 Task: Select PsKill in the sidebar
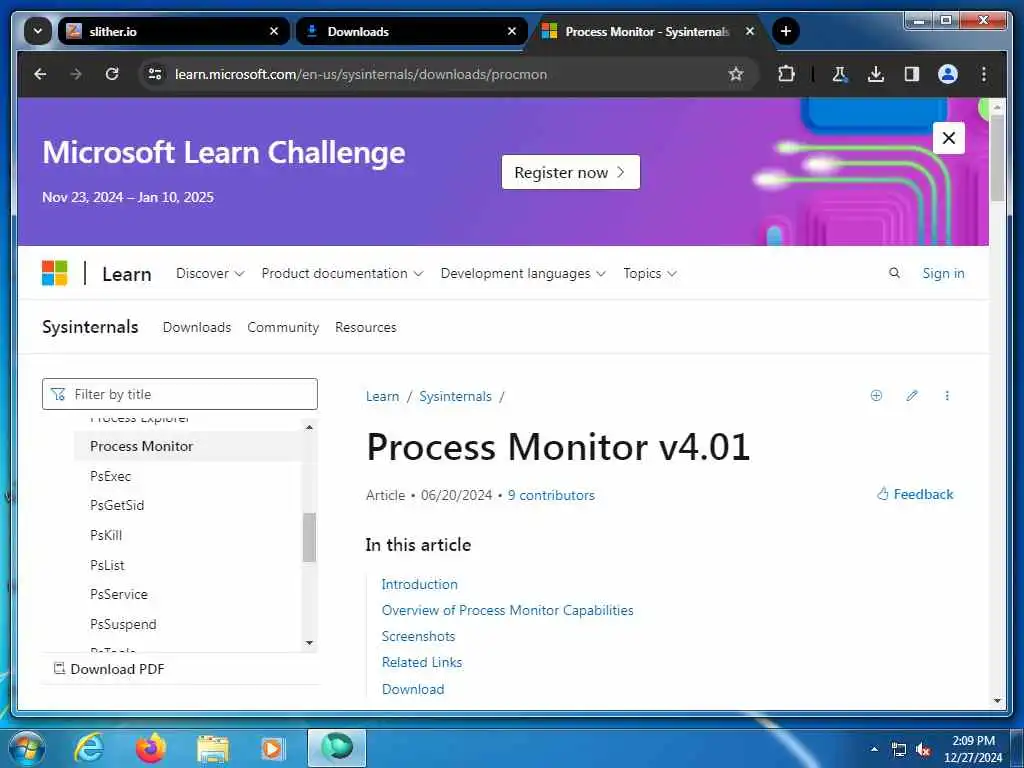click(106, 536)
